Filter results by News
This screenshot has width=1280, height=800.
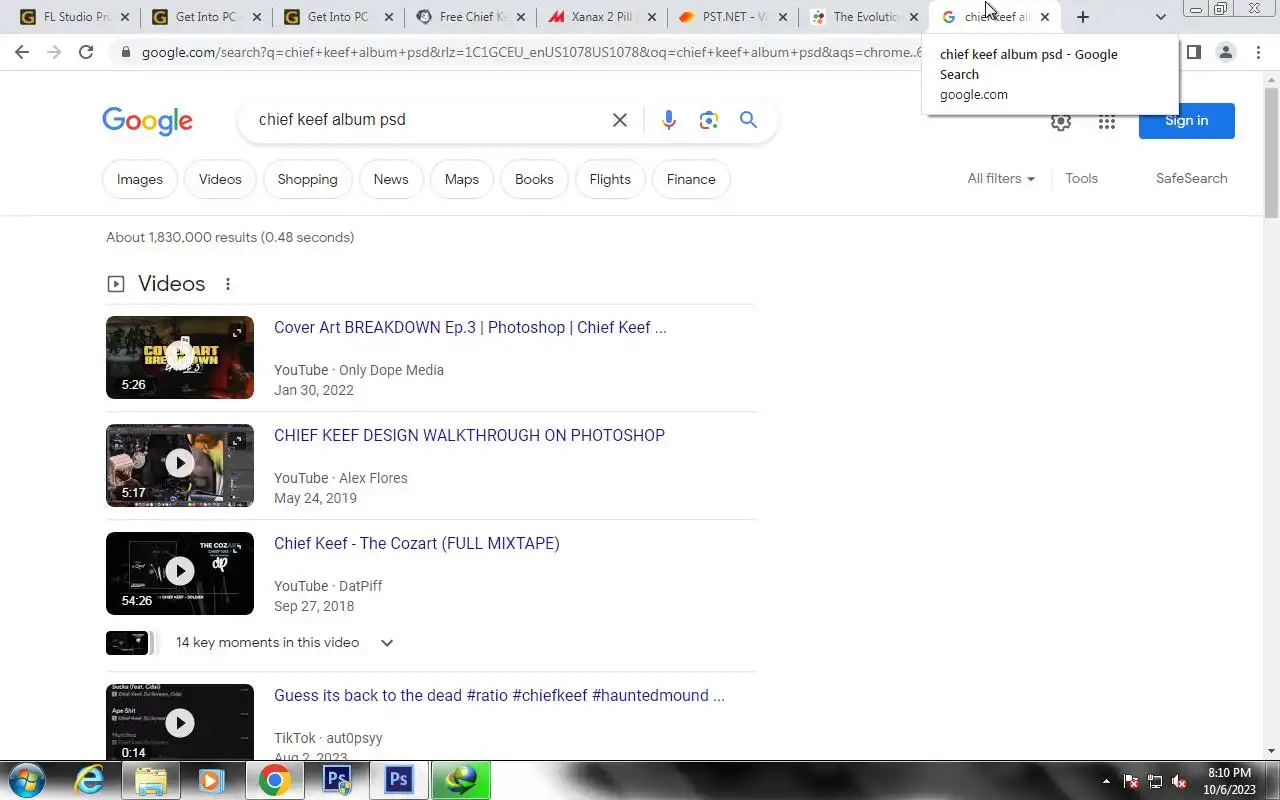pyautogui.click(x=391, y=179)
